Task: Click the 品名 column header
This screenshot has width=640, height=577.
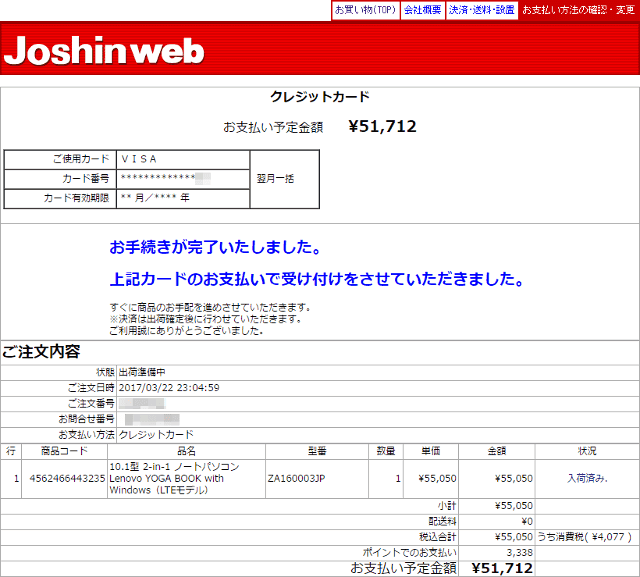Action: pyautogui.click(x=187, y=451)
